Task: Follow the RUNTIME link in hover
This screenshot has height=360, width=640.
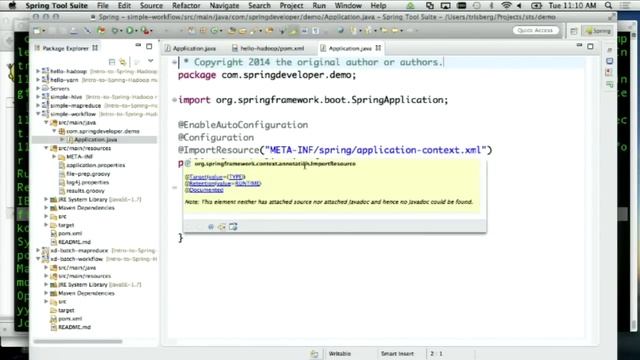Action: coord(247,183)
